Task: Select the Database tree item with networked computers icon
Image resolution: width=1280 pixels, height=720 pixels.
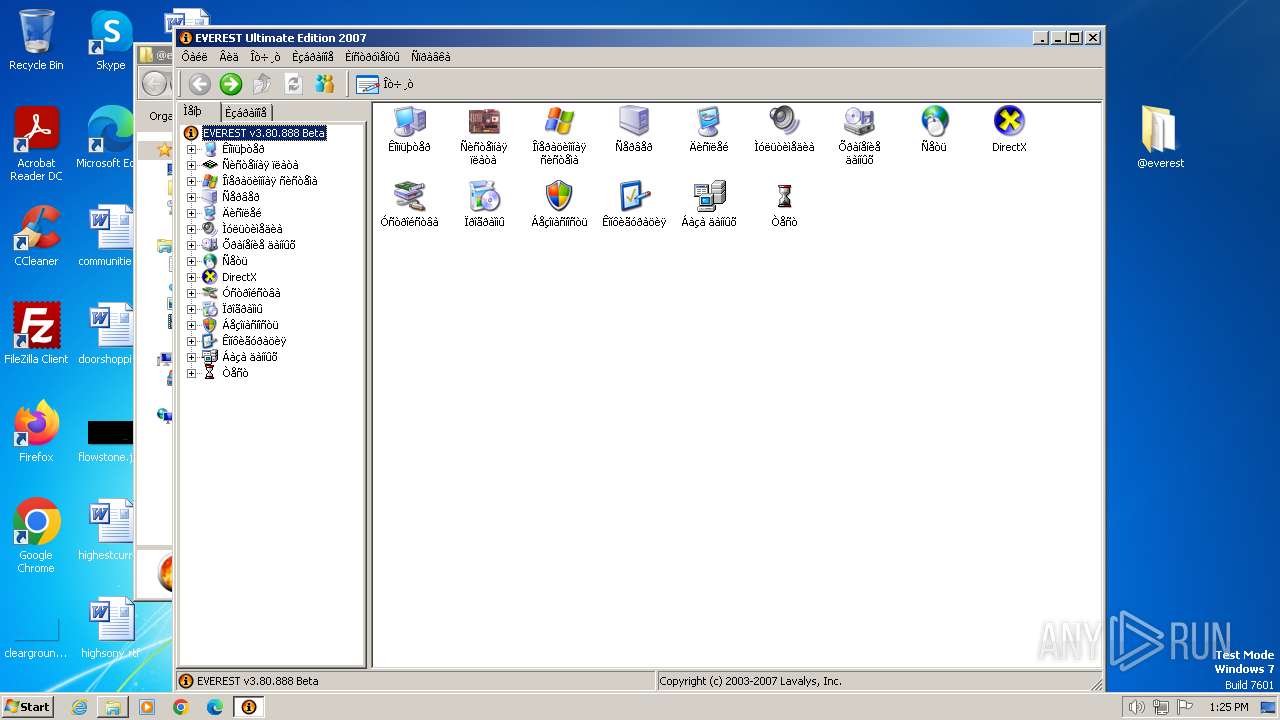Action: (x=249, y=357)
